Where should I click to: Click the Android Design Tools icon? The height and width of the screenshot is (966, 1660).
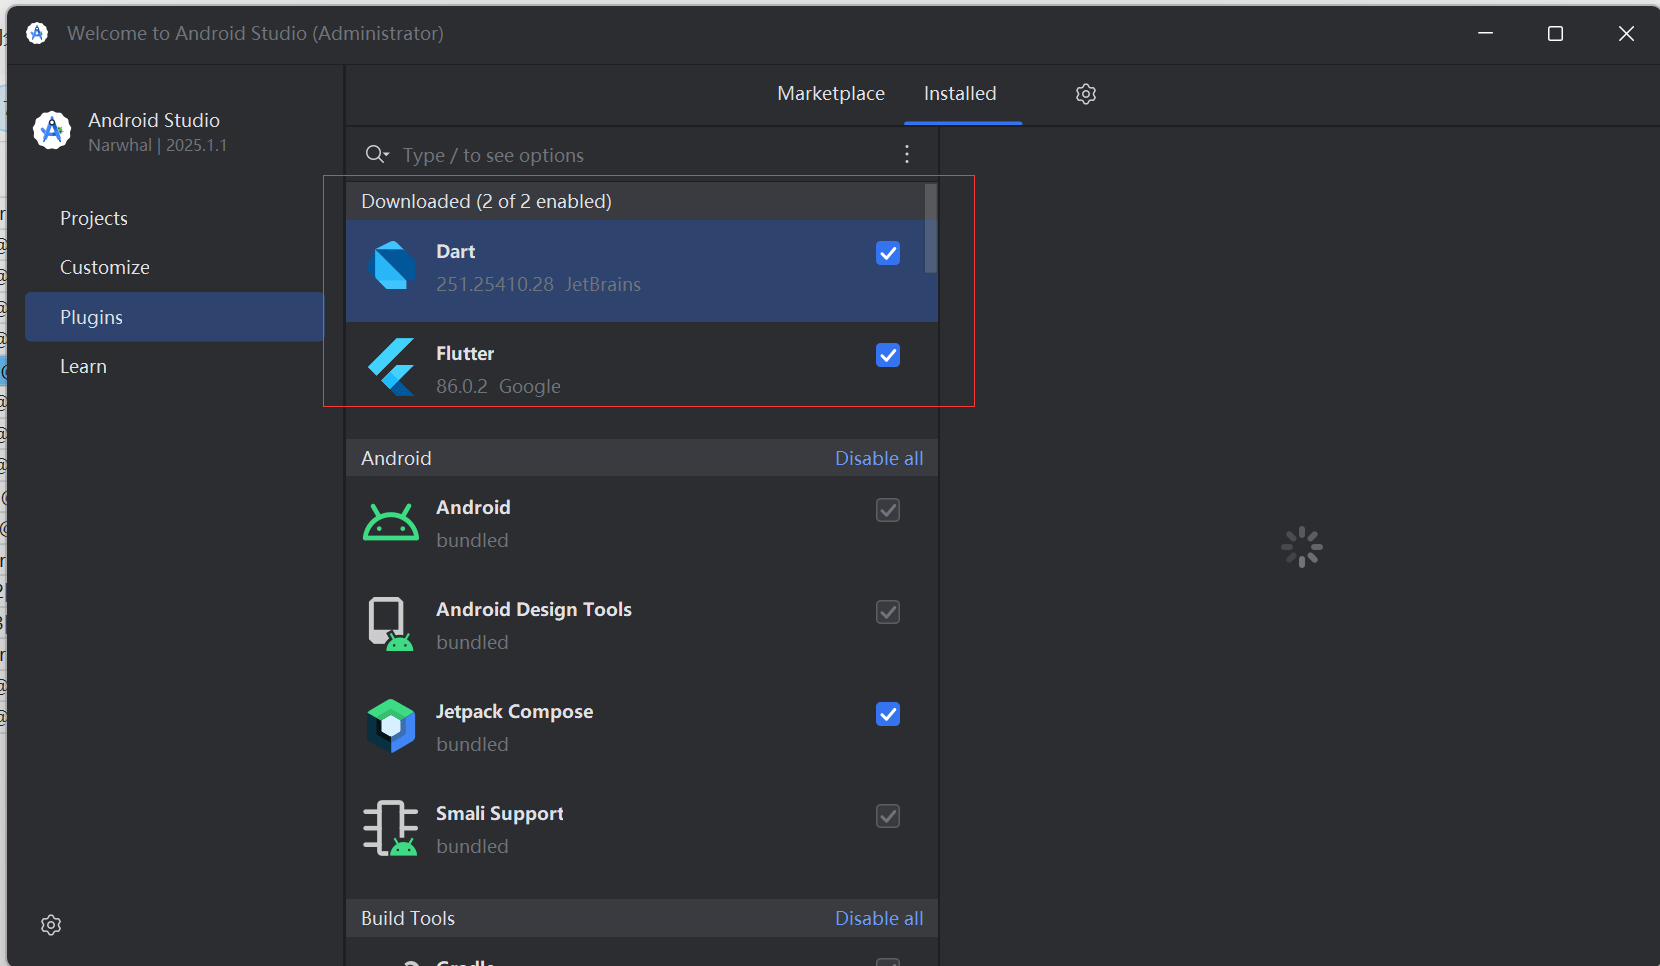pyautogui.click(x=390, y=625)
